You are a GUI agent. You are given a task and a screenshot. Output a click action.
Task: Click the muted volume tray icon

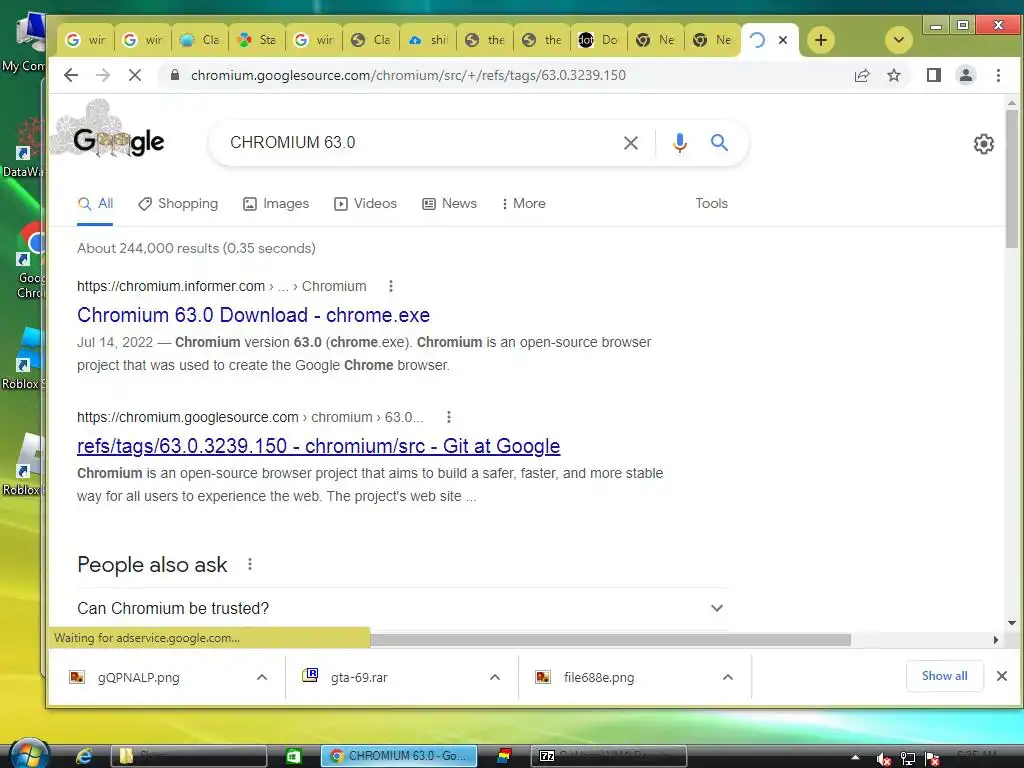883,759
